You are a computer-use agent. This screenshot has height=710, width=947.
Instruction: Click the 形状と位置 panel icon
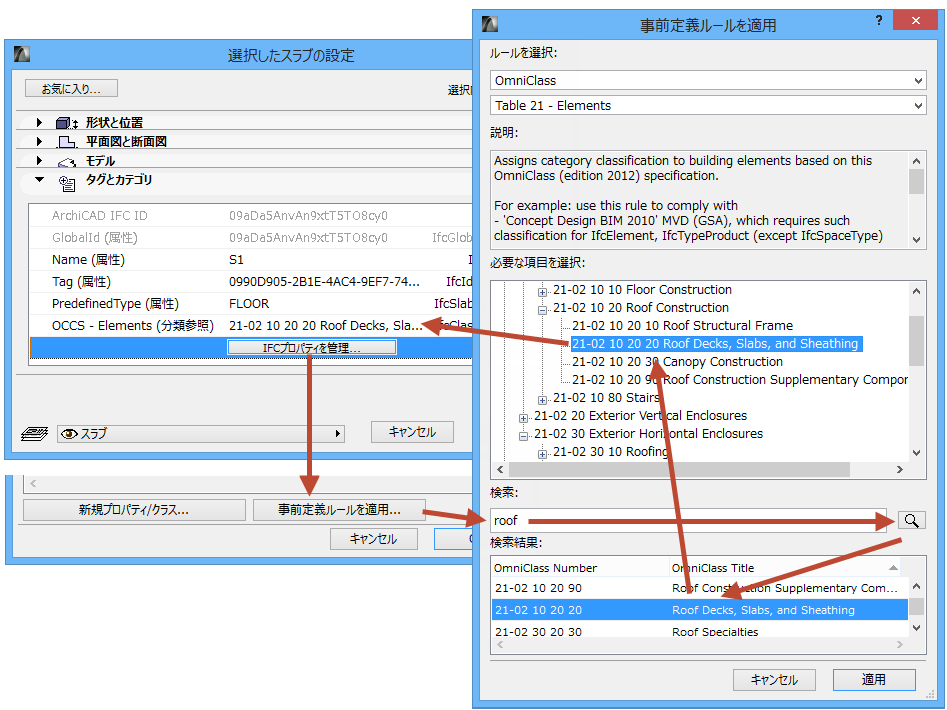[x=66, y=123]
